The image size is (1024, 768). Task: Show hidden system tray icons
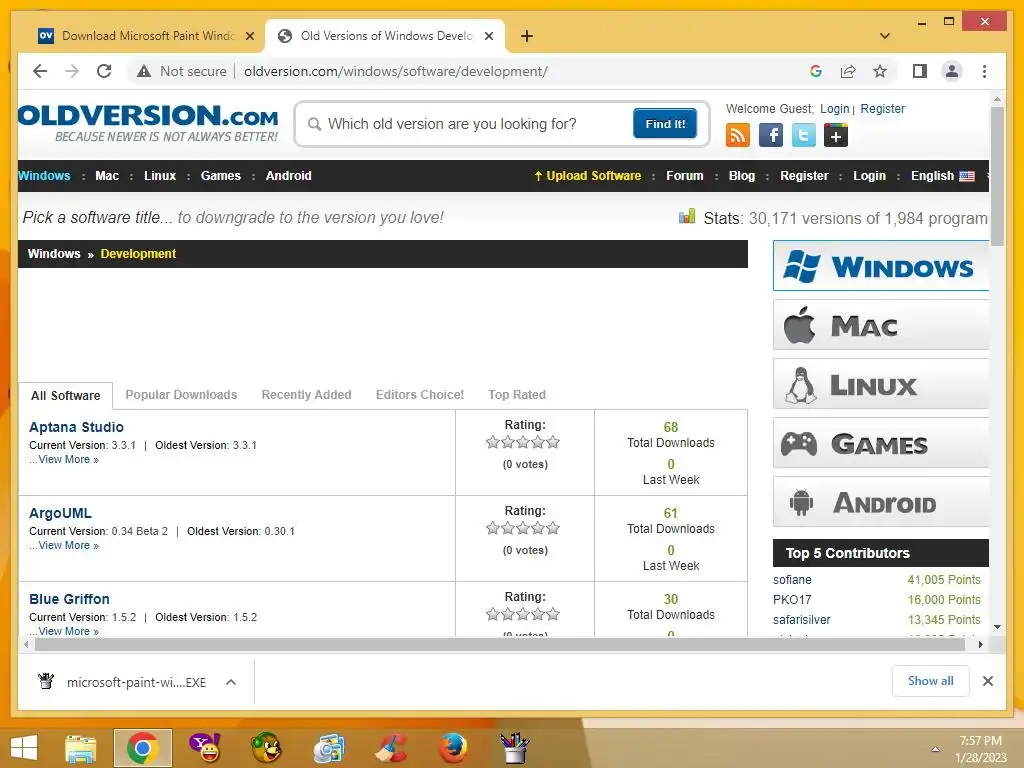pos(935,749)
